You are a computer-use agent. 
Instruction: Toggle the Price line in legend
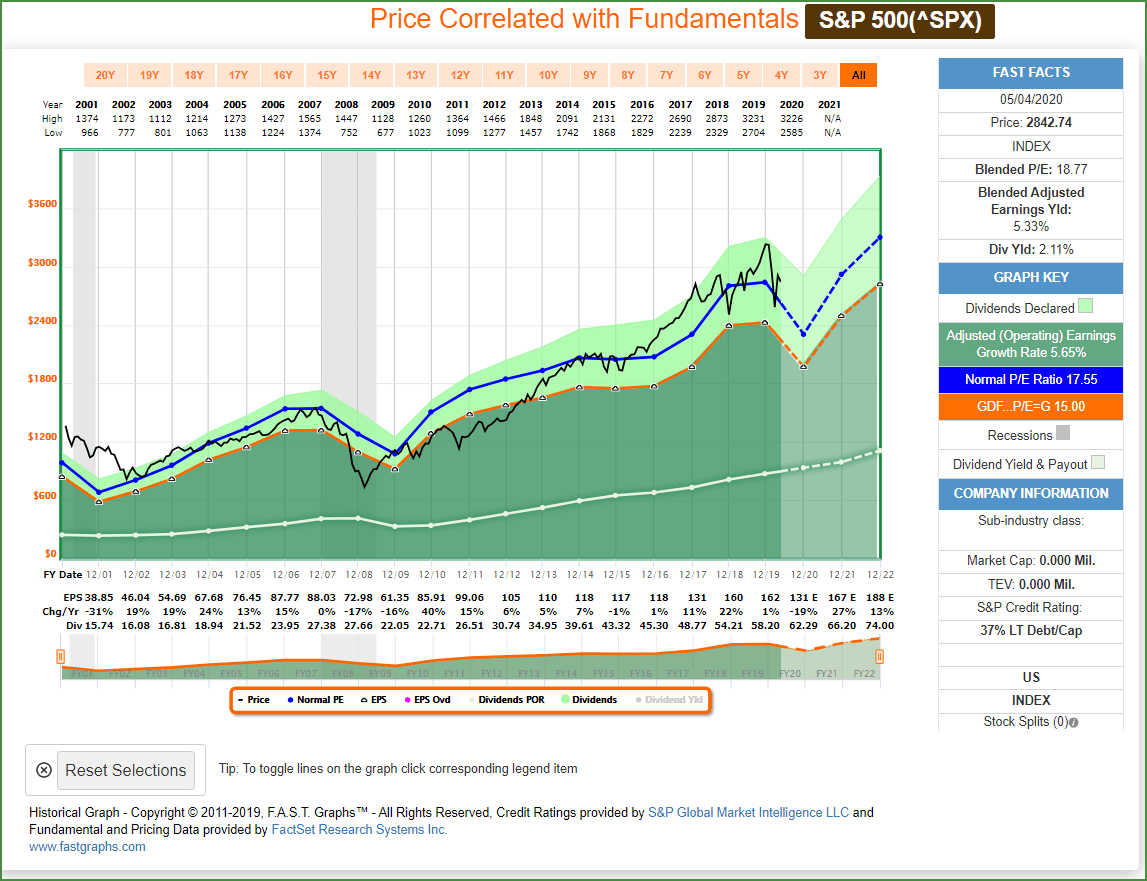[x=254, y=700]
